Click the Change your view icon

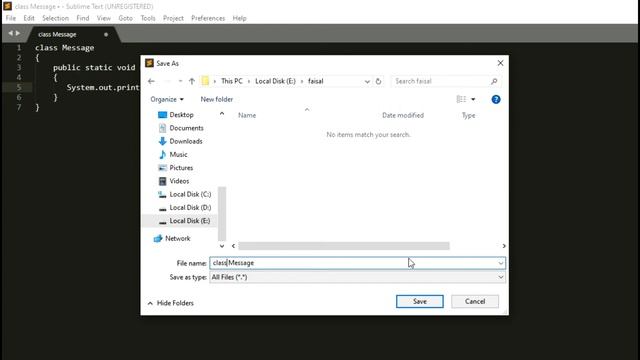(461, 99)
